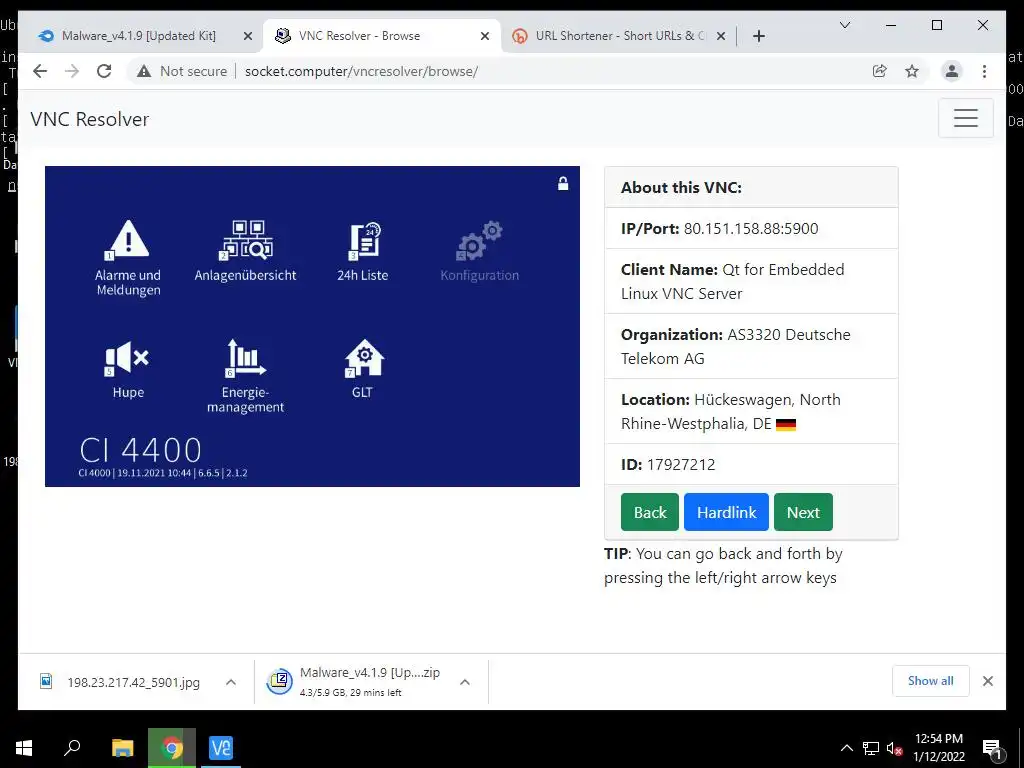Click the greyed Konfiguration gears icon
1024x768 pixels.
(479, 240)
